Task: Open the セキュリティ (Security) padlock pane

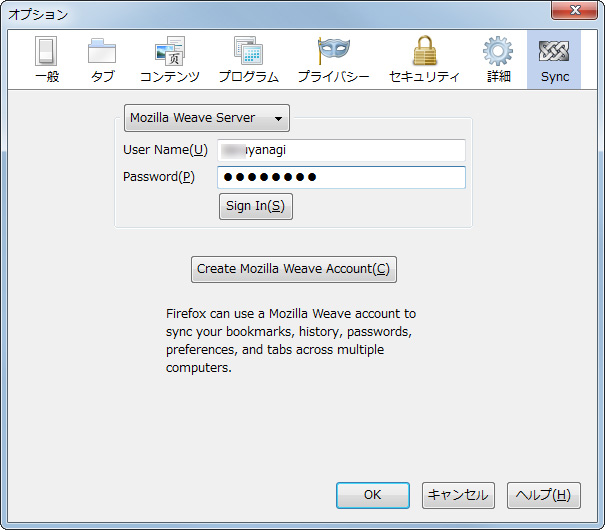Action: pos(424,60)
